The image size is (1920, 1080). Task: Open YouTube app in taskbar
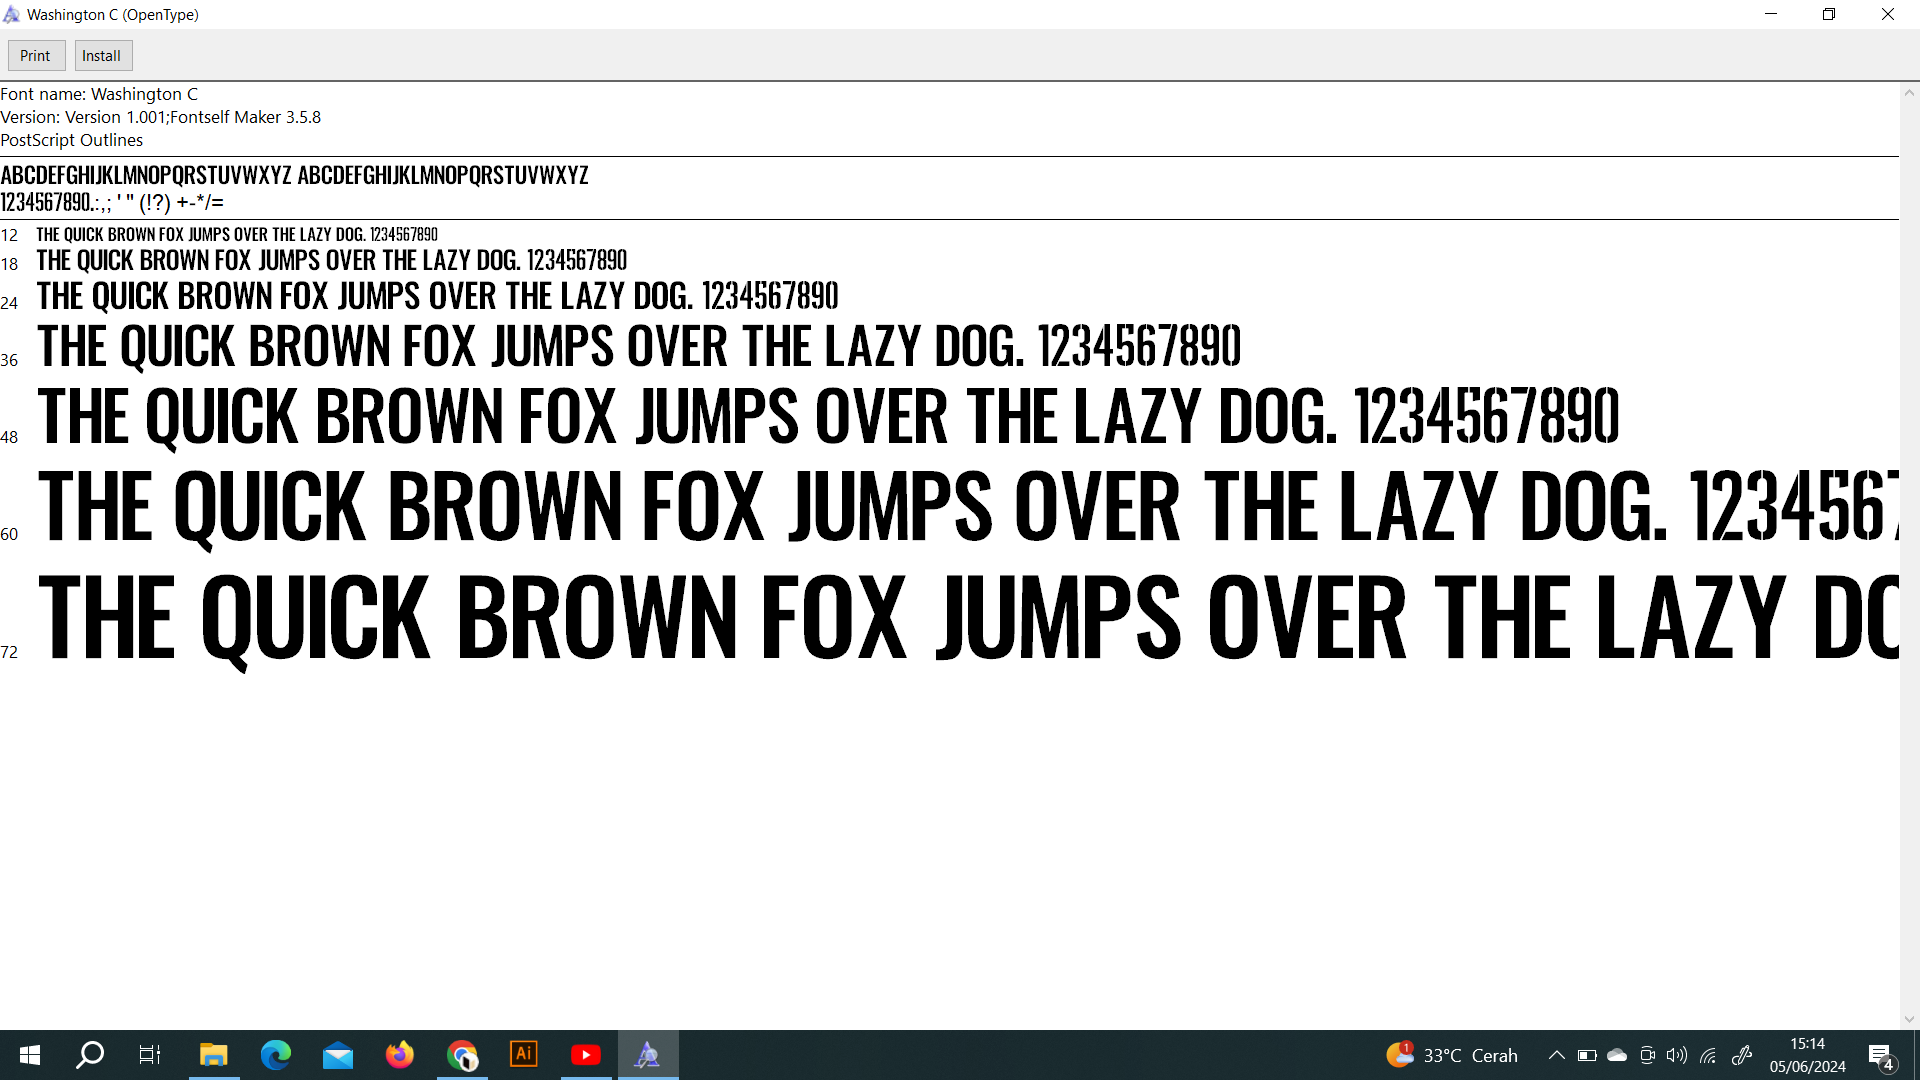pos(586,1055)
